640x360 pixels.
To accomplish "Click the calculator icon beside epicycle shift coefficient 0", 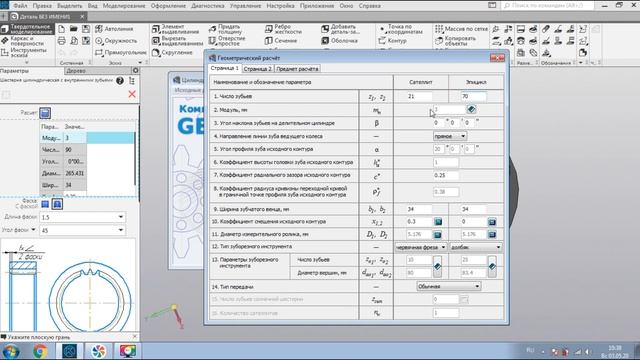I will 492,222.
